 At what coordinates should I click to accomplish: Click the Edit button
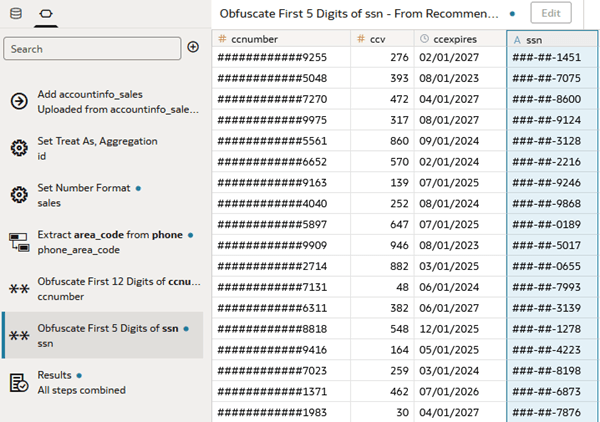(551, 13)
